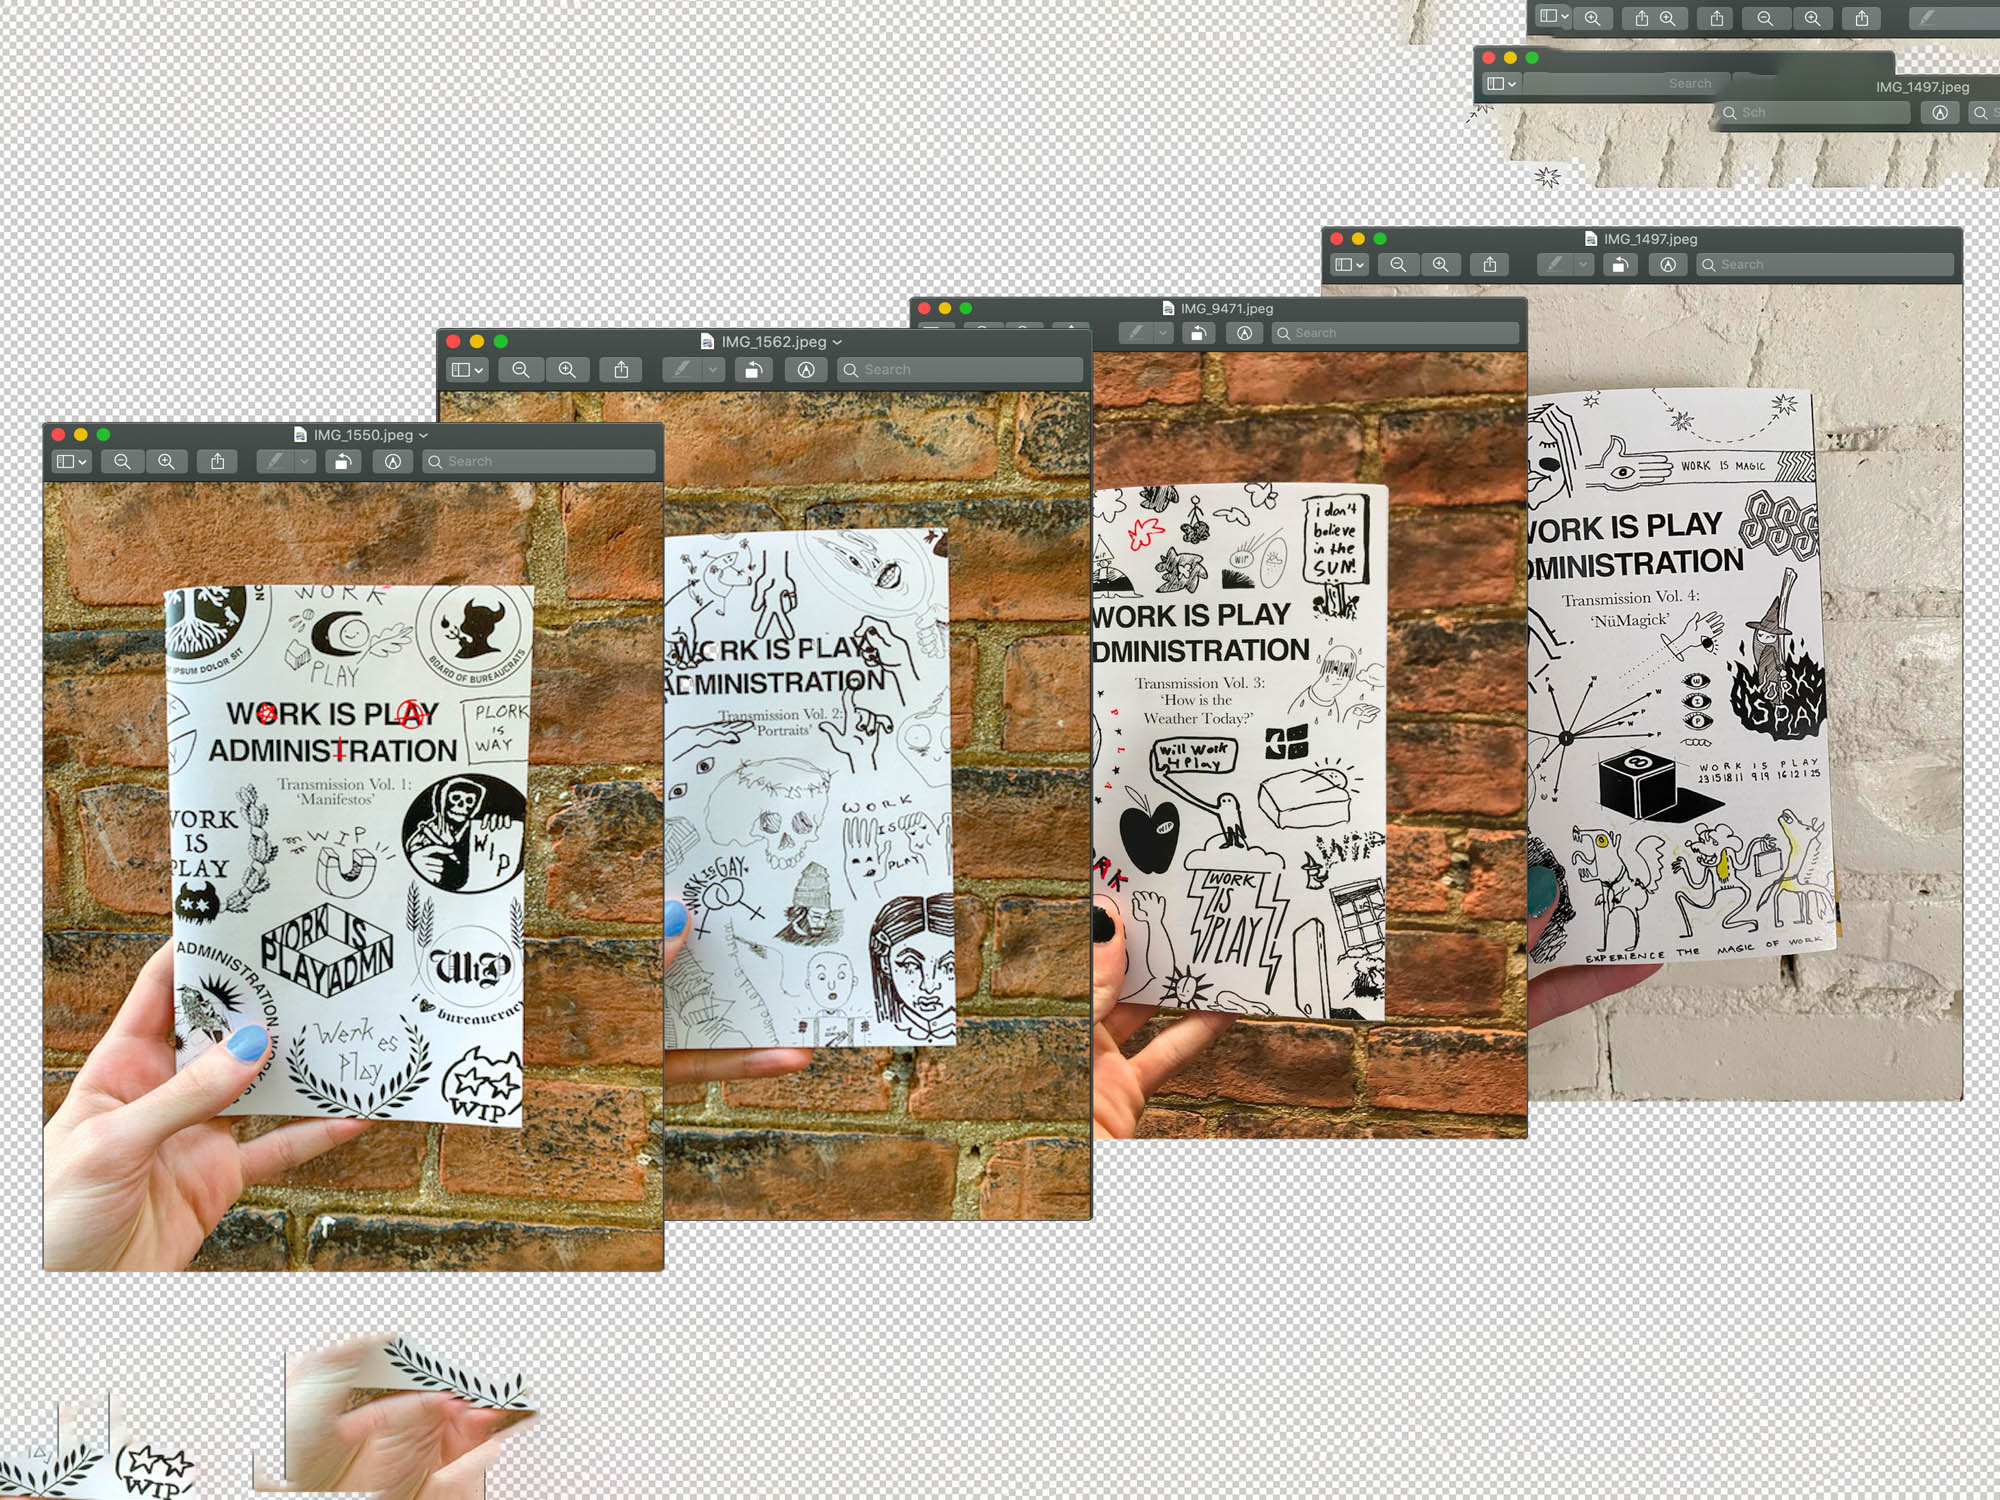The height and width of the screenshot is (1500, 2000).
Task: Show Markup toolbar in large IMG_1497.jpeg window
Action: [x=1668, y=264]
